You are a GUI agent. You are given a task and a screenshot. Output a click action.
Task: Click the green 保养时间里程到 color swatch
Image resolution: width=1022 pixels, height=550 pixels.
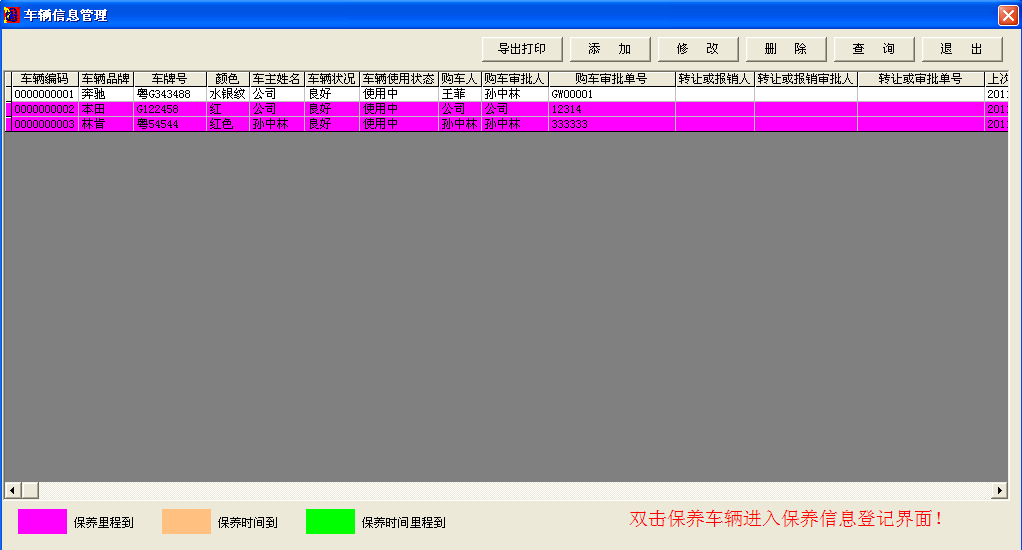(x=330, y=521)
